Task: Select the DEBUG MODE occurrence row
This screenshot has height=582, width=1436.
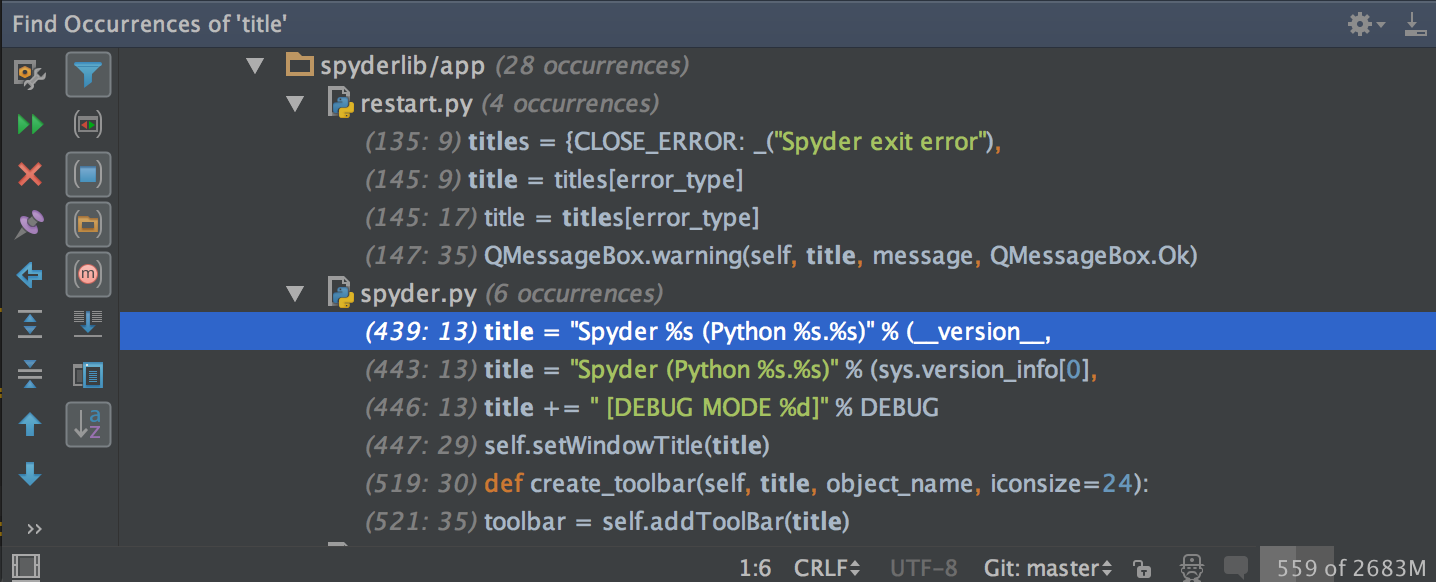Action: 778,408
